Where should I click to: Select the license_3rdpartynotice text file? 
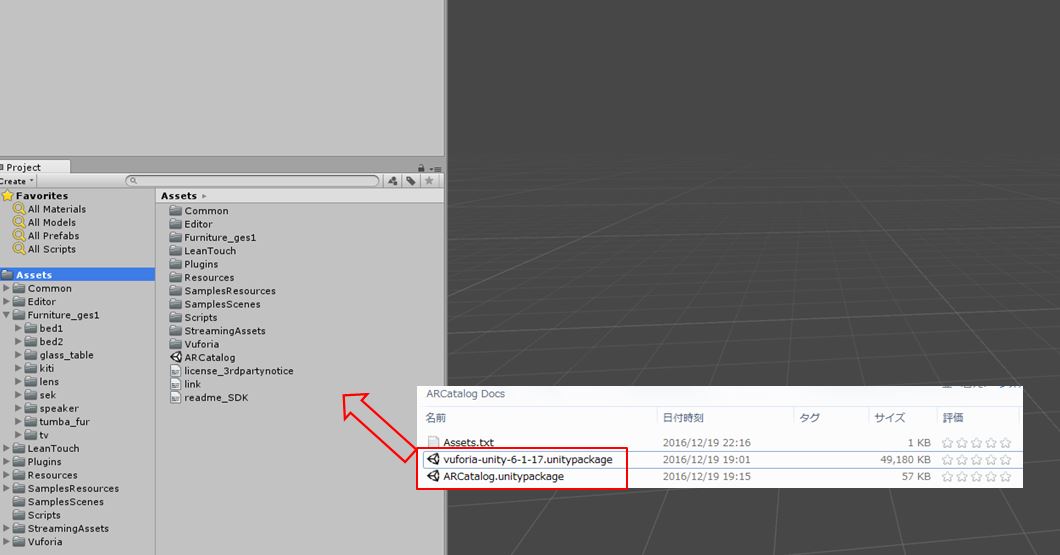click(232, 370)
